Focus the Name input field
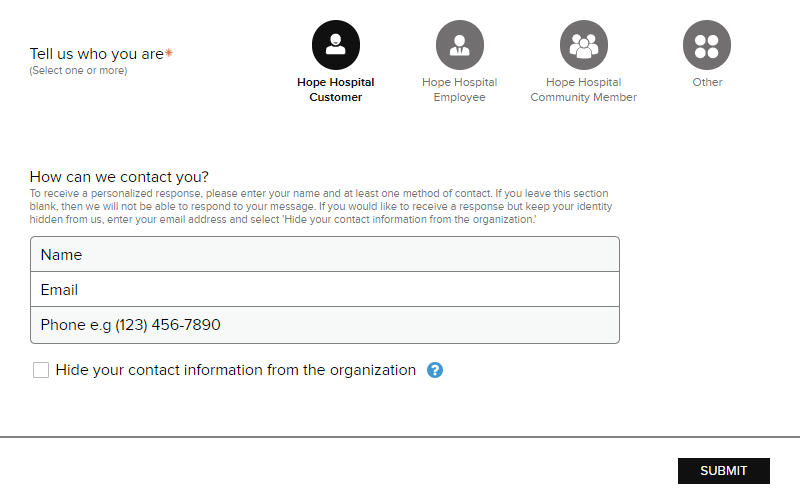The width and height of the screenshot is (800, 504). [x=325, y=254]
